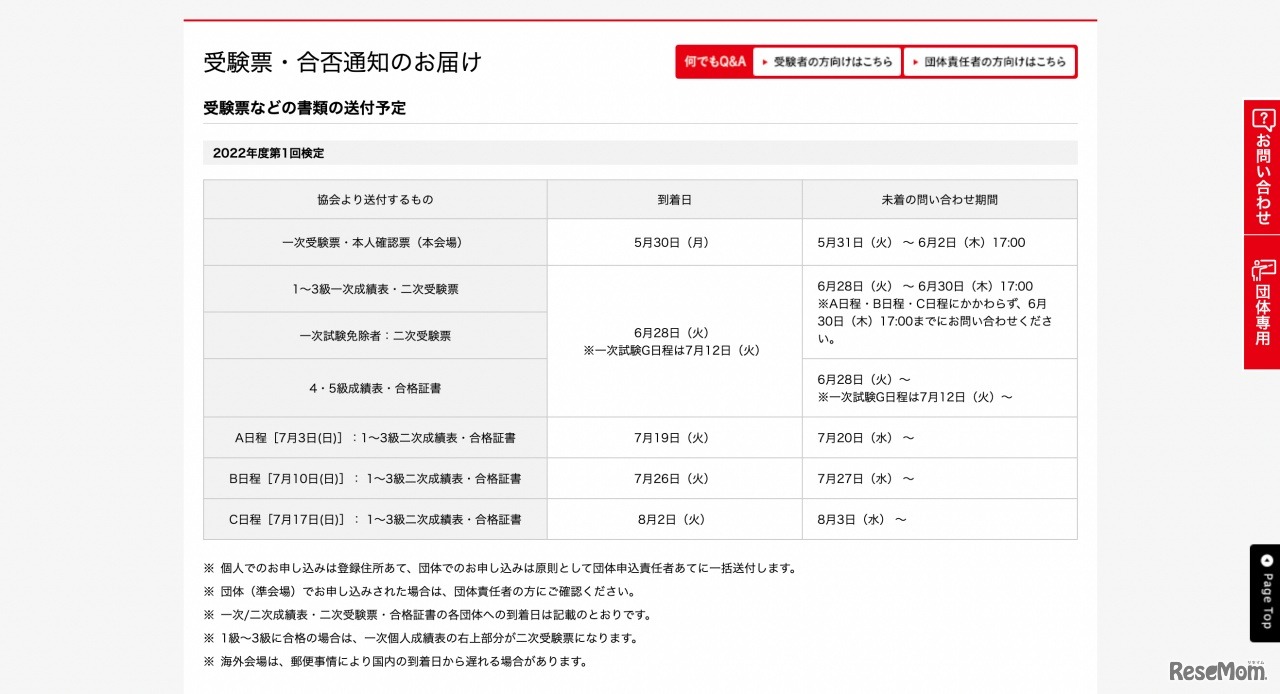
Task: Open the 団体責任者の方向けはこちら page
Action: click(990, 61)
